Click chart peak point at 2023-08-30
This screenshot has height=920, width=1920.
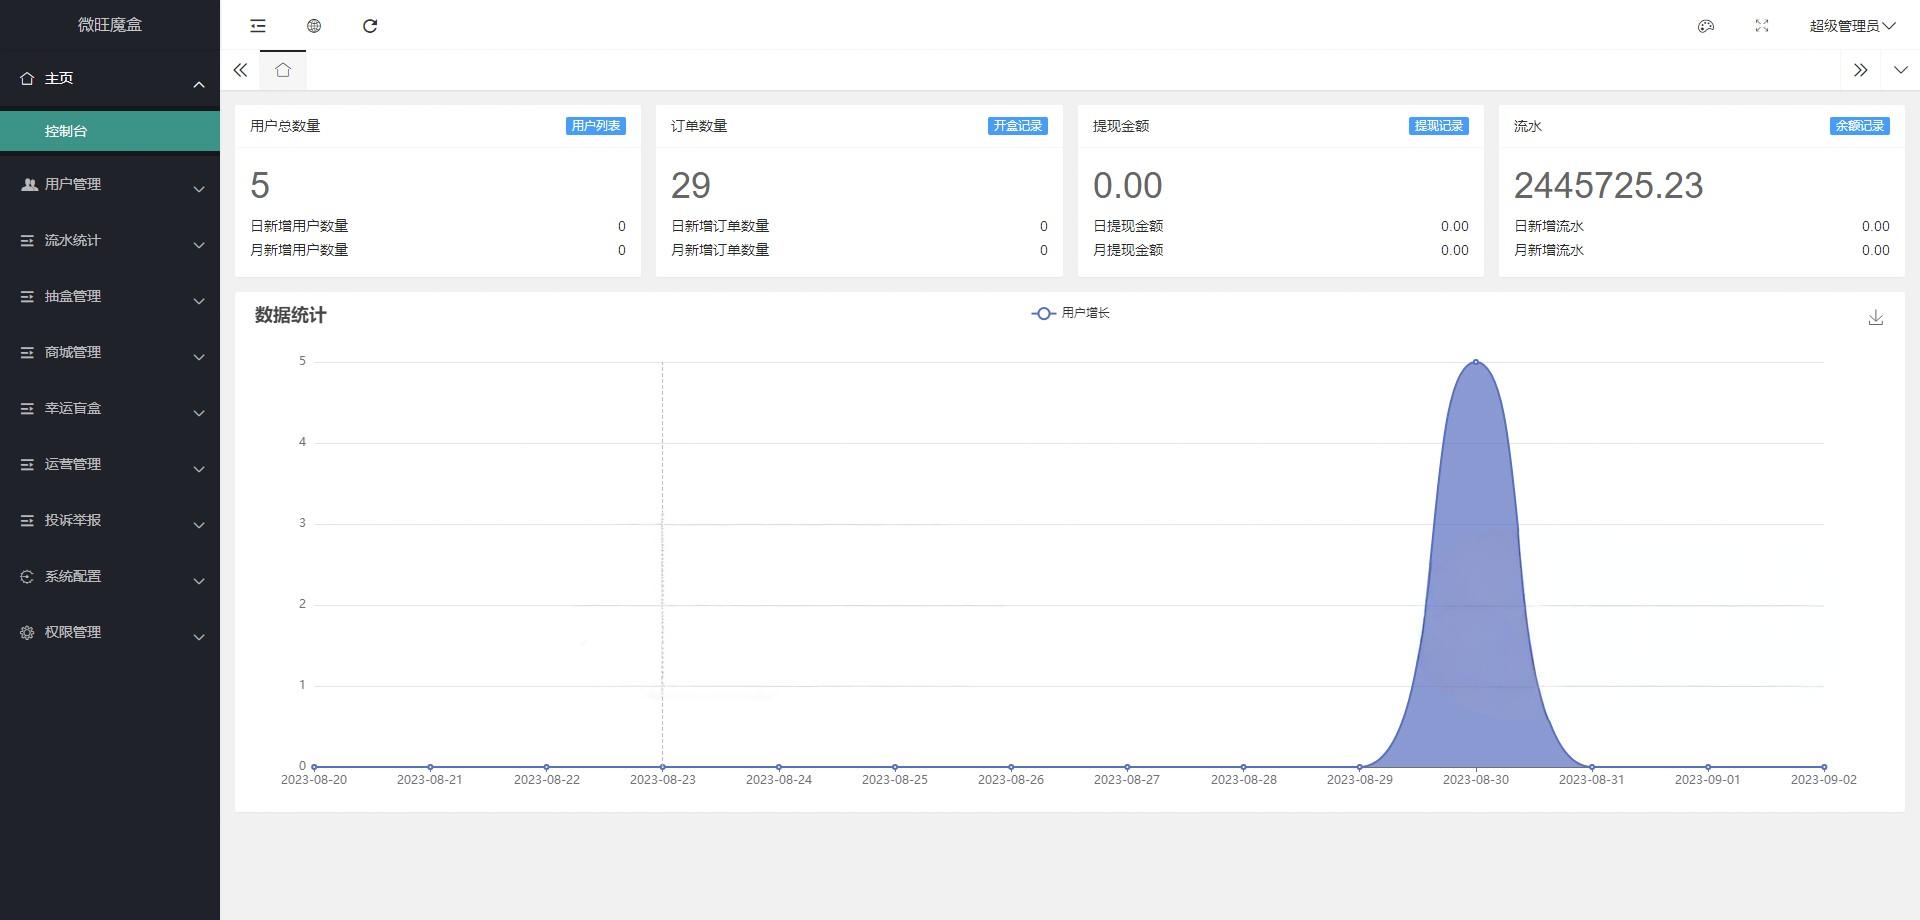[1475, 362]
